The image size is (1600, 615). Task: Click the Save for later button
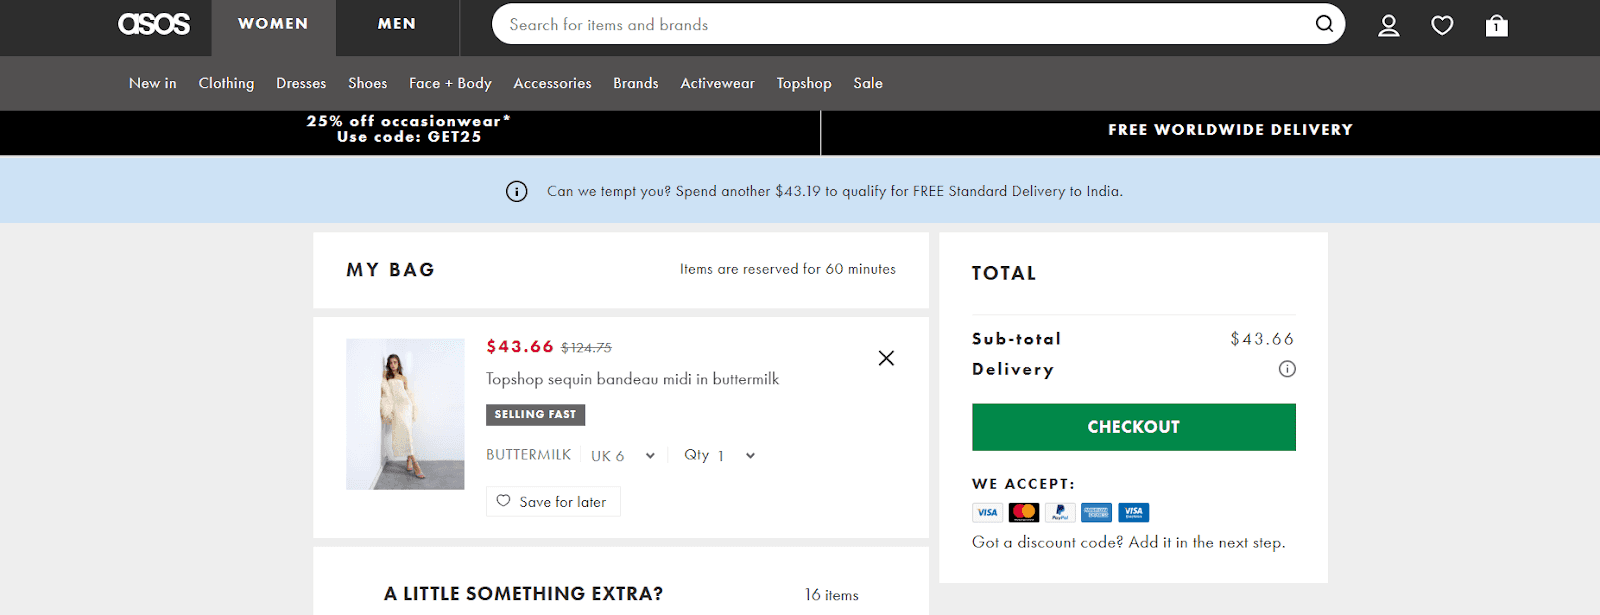click(553, 501)
